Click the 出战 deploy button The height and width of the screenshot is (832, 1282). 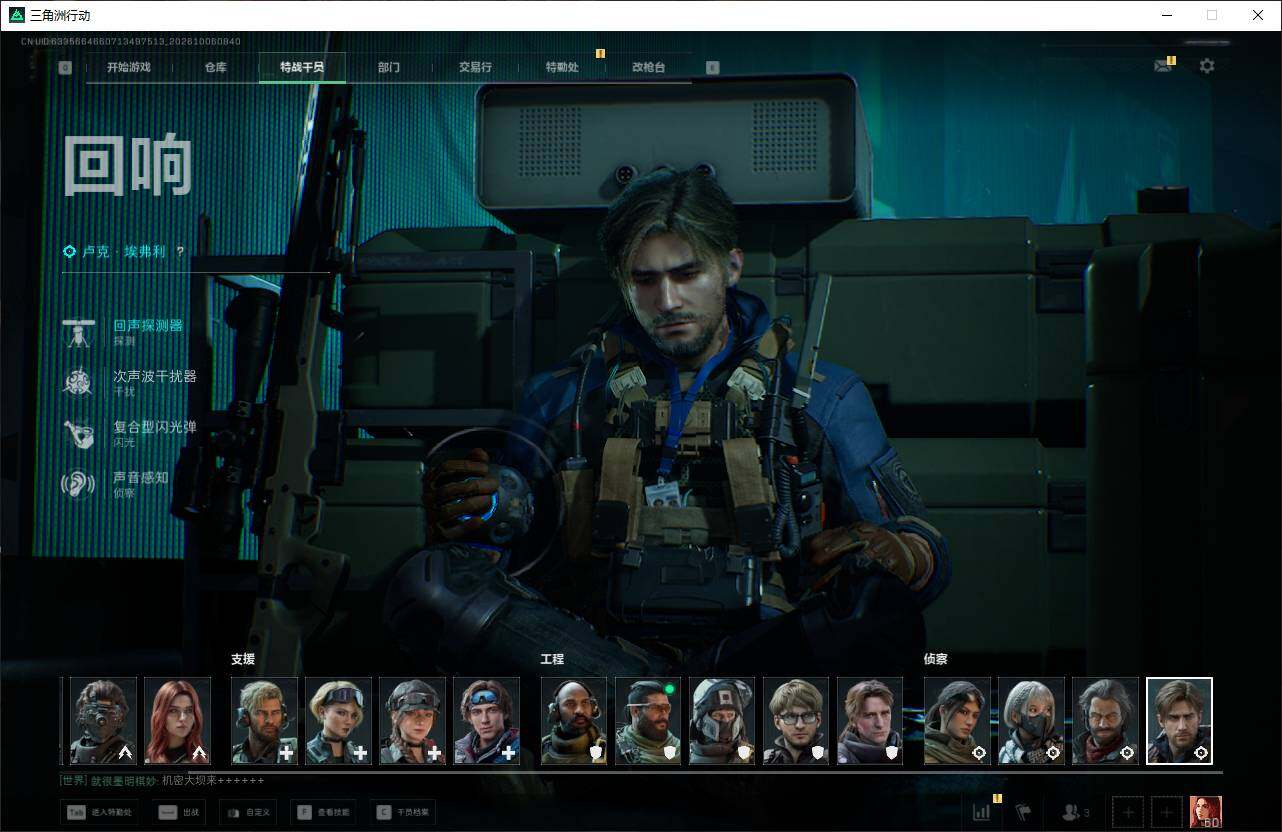[180, 813]
